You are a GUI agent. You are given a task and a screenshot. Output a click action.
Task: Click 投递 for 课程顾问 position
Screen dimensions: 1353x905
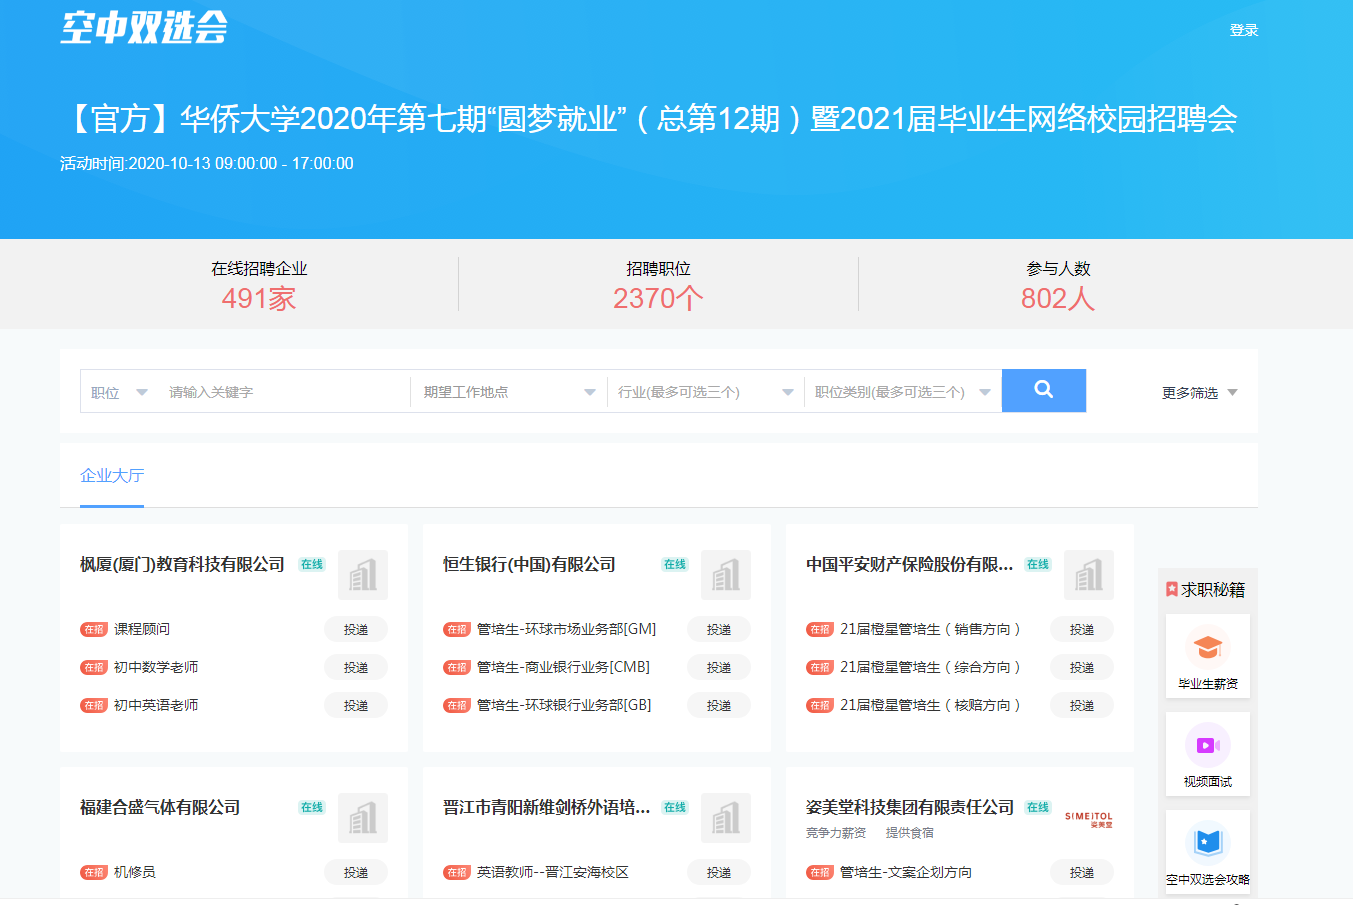pyautogui.click(x=356, y=630)
